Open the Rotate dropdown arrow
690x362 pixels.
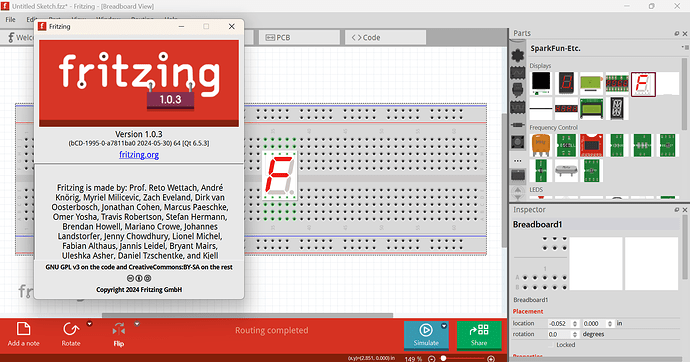click(89, 324)
